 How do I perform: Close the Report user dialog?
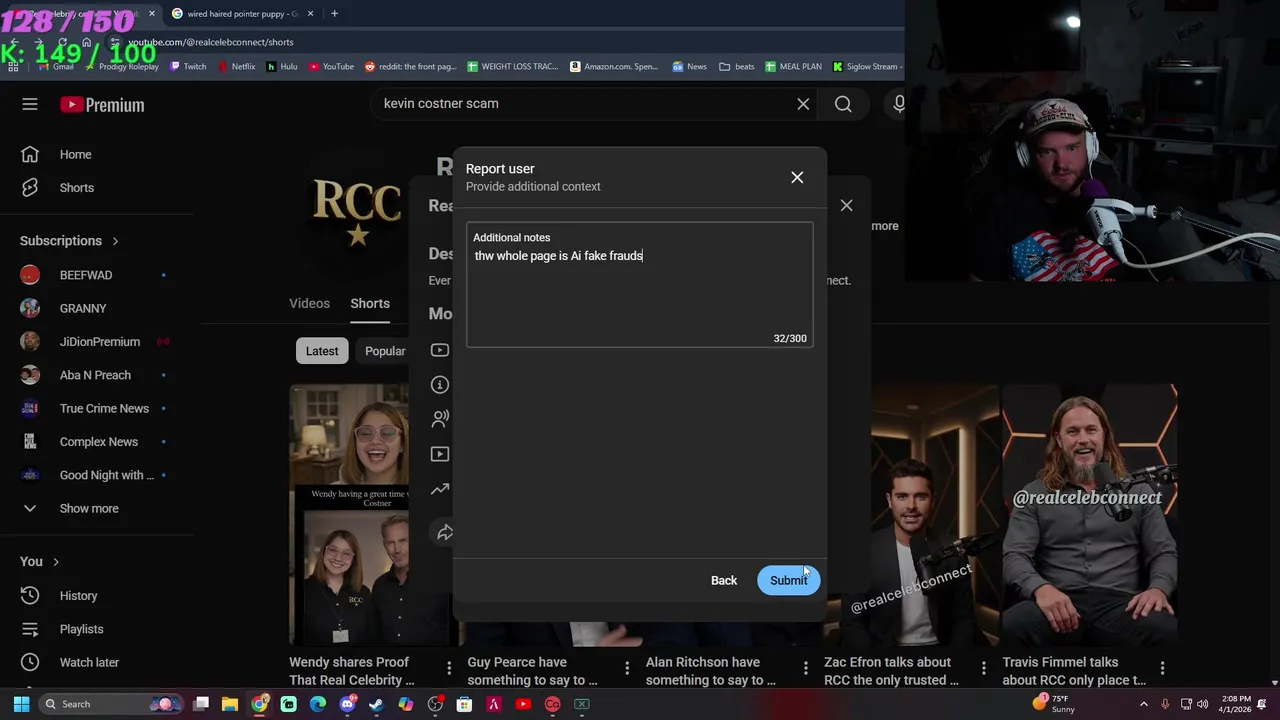(797, 177)
